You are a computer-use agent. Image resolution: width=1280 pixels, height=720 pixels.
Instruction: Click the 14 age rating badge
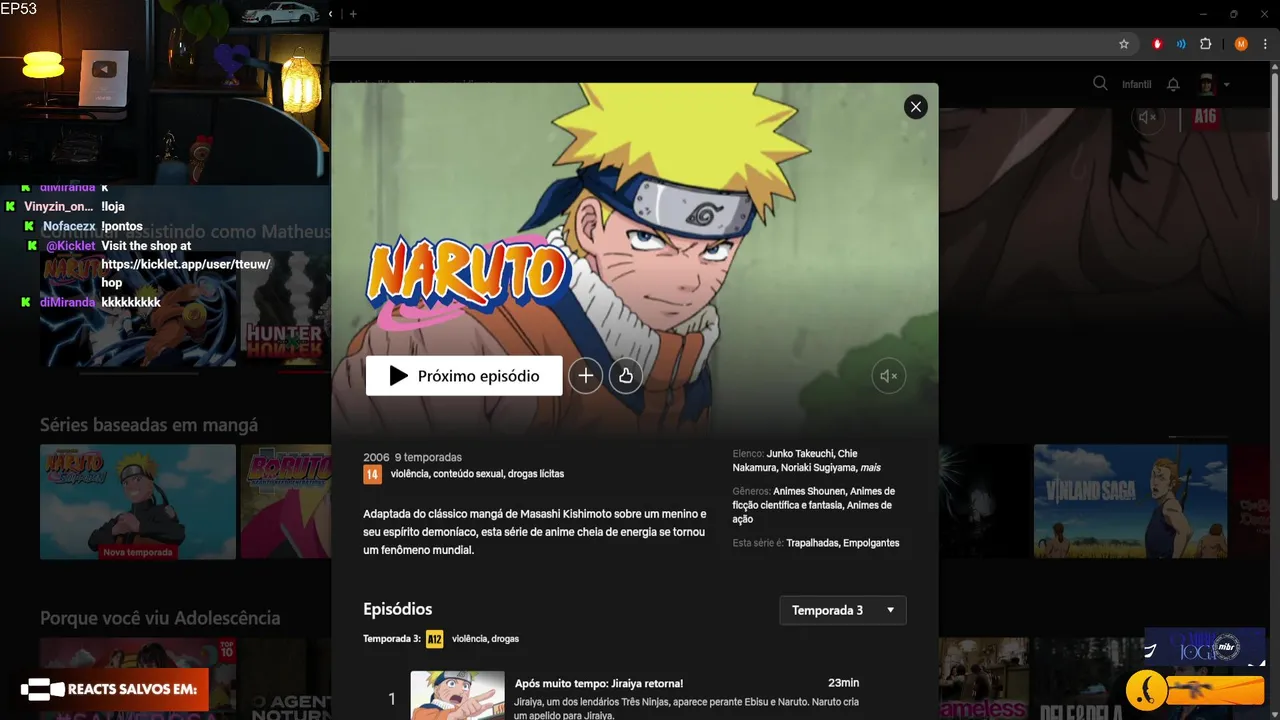pyautogui.click(x=372, y=474)
